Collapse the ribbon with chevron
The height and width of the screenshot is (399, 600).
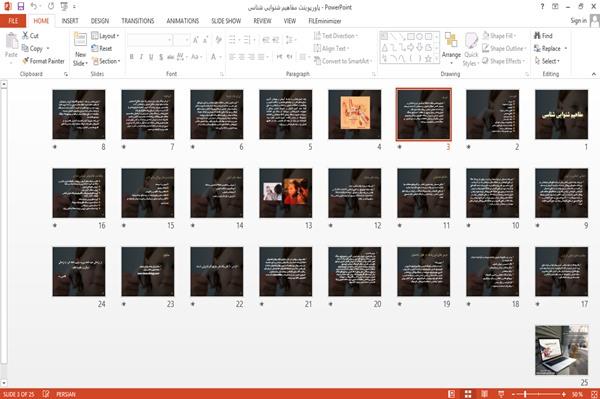594,74
